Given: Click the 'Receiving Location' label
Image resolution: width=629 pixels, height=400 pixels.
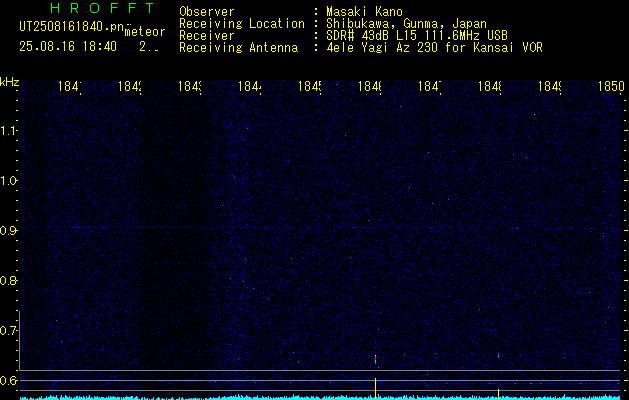Looking at the screenshot, I should 242,24.
